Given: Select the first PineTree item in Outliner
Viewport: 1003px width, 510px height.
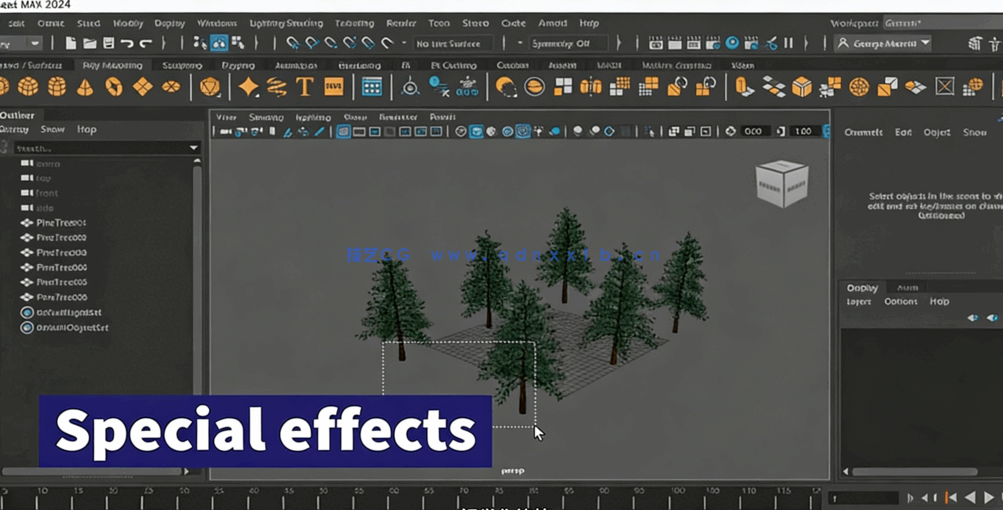Looking at the screenshot, I should tap(61, 223).
